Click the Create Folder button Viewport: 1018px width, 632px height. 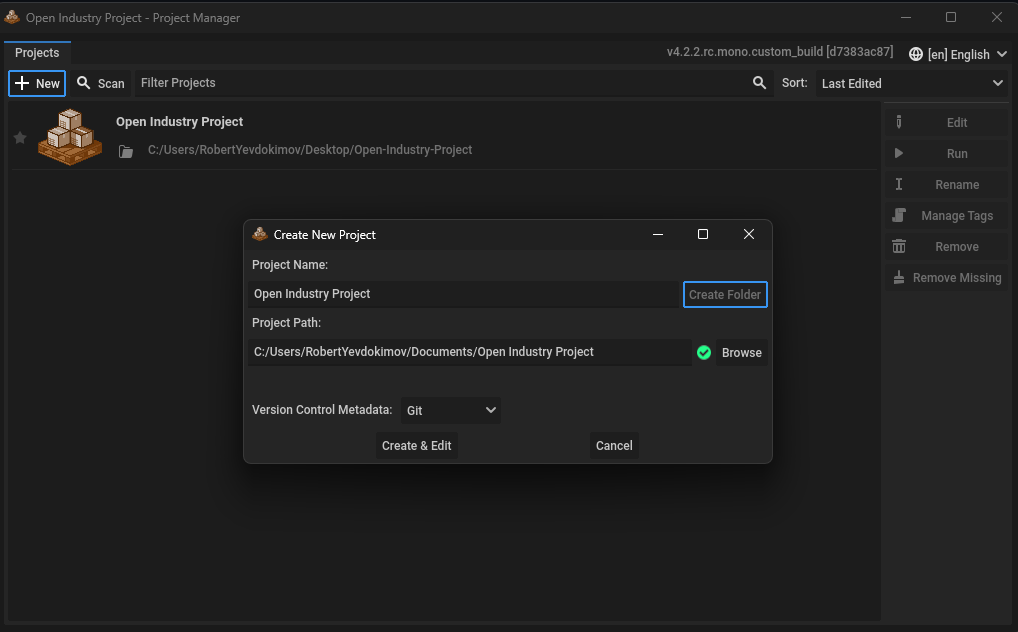[x=725, y=294]
